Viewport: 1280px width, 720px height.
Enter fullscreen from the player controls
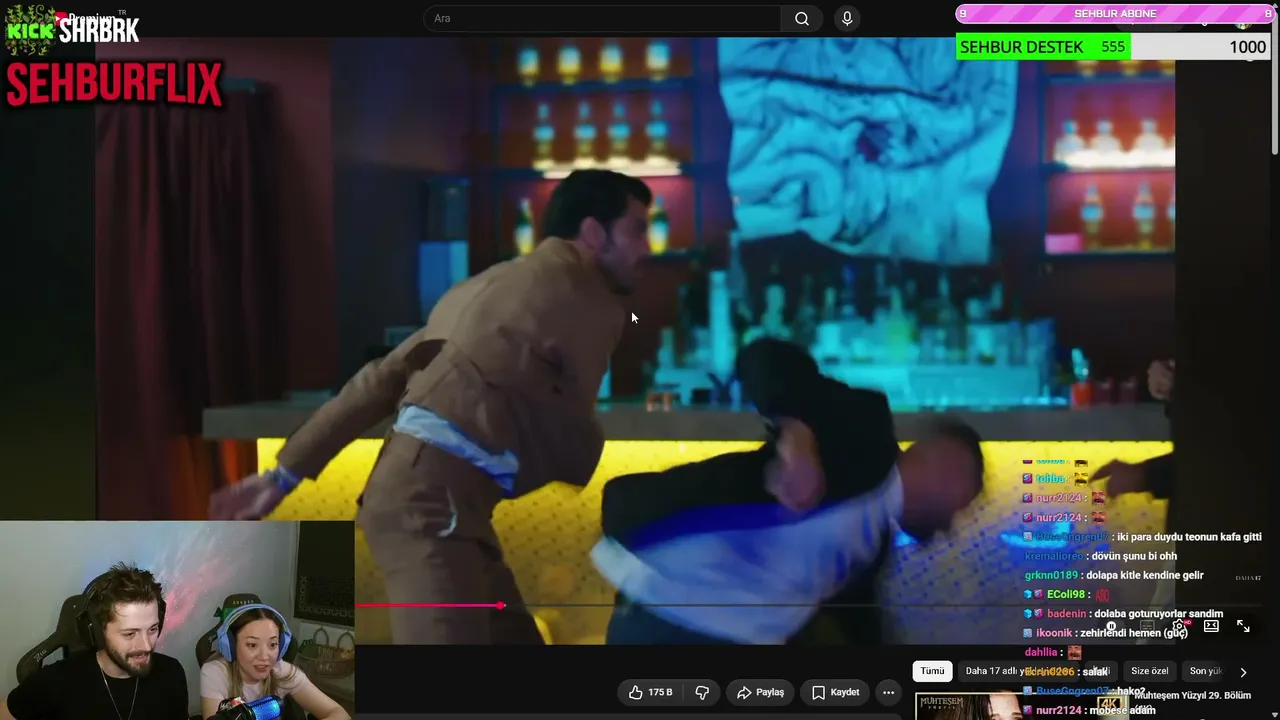pos(1243,626)
